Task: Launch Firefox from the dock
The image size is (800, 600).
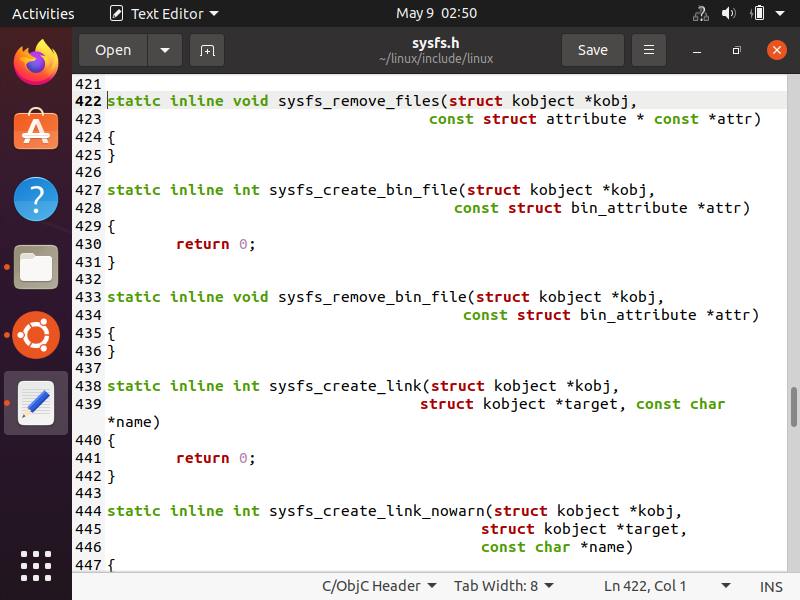Action: 36,64
